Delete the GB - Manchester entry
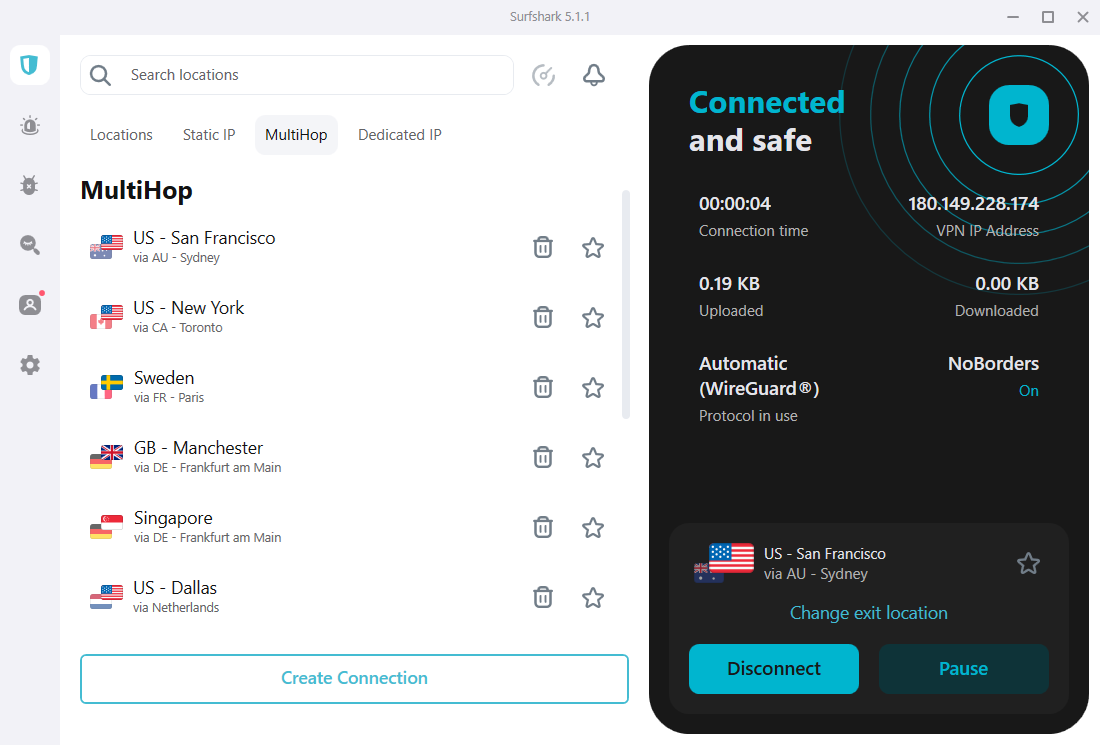Screen dimensions: 1100x745 point(543,457)
